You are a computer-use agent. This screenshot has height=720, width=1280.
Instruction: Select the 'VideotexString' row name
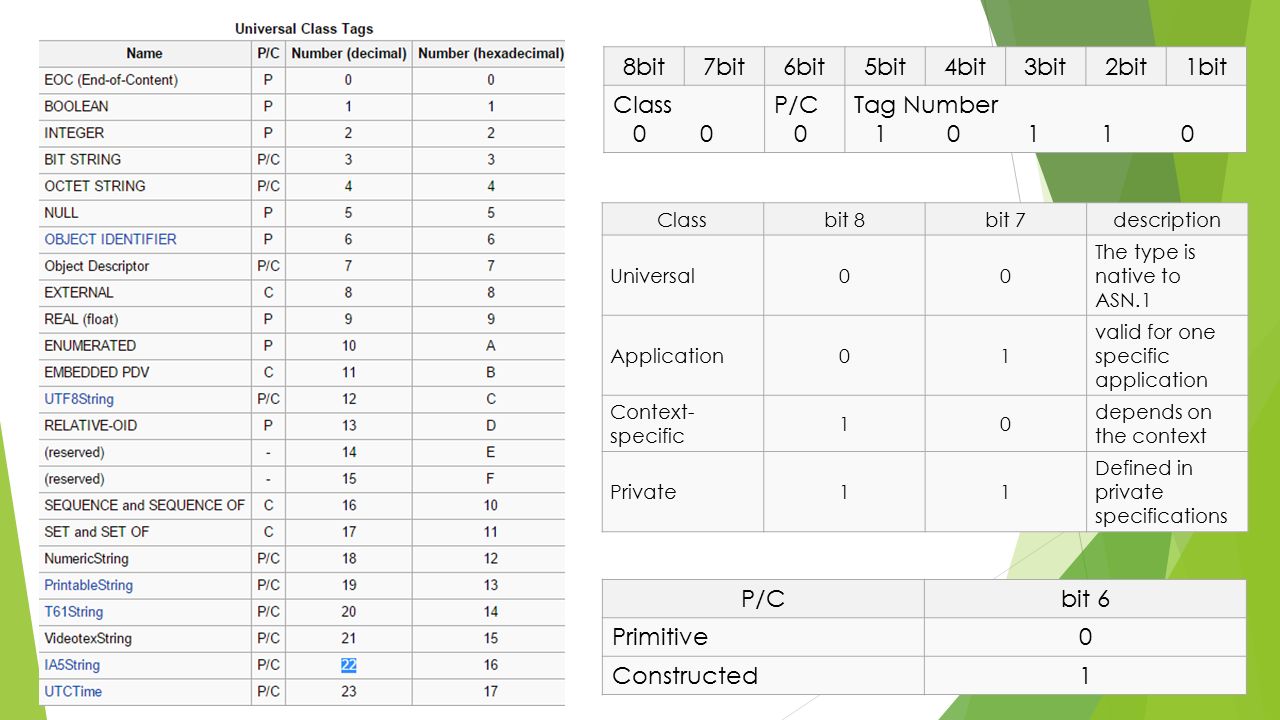click(88, 638)
